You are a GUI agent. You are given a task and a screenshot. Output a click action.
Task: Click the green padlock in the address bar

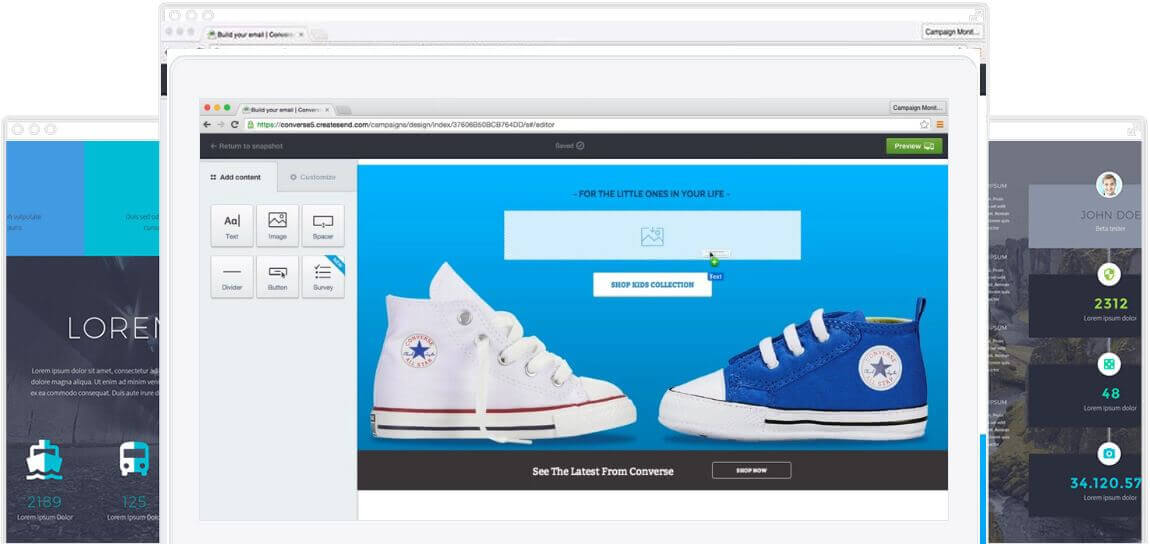251,125
